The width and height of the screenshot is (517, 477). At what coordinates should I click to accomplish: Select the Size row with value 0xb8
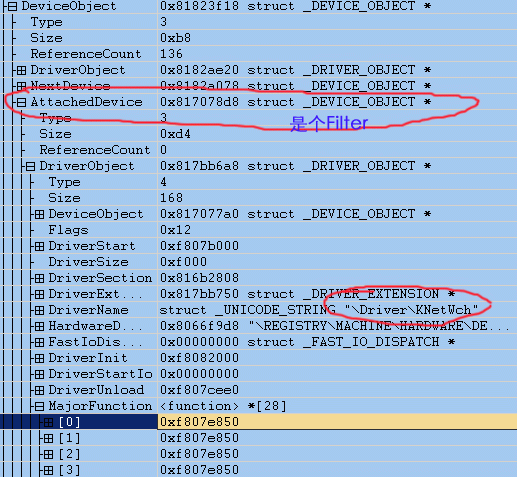pos(46,38)
